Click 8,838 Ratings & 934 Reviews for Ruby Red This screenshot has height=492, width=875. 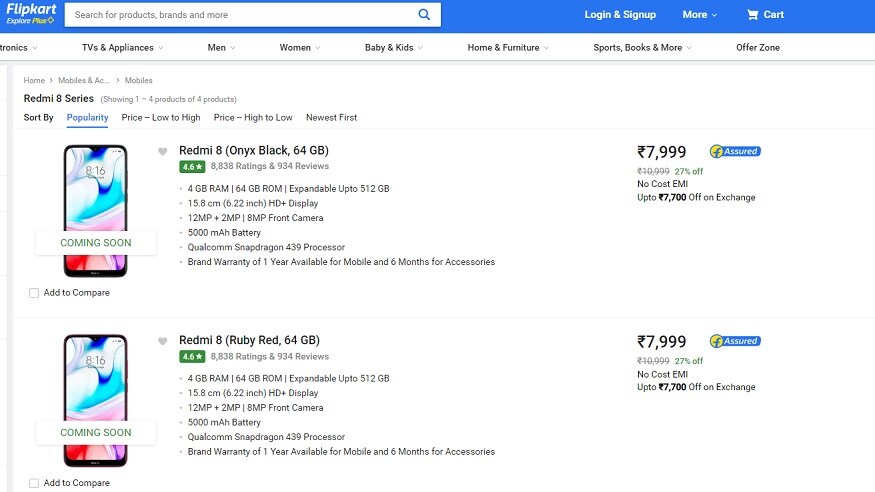[x=270, y=356]
